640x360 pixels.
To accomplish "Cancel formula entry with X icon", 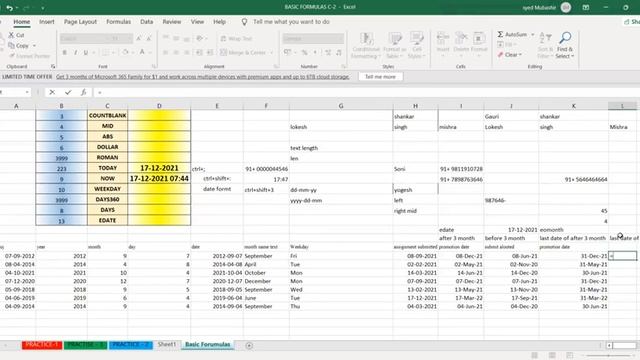I will pyautogui.click(x=52, y=92).
